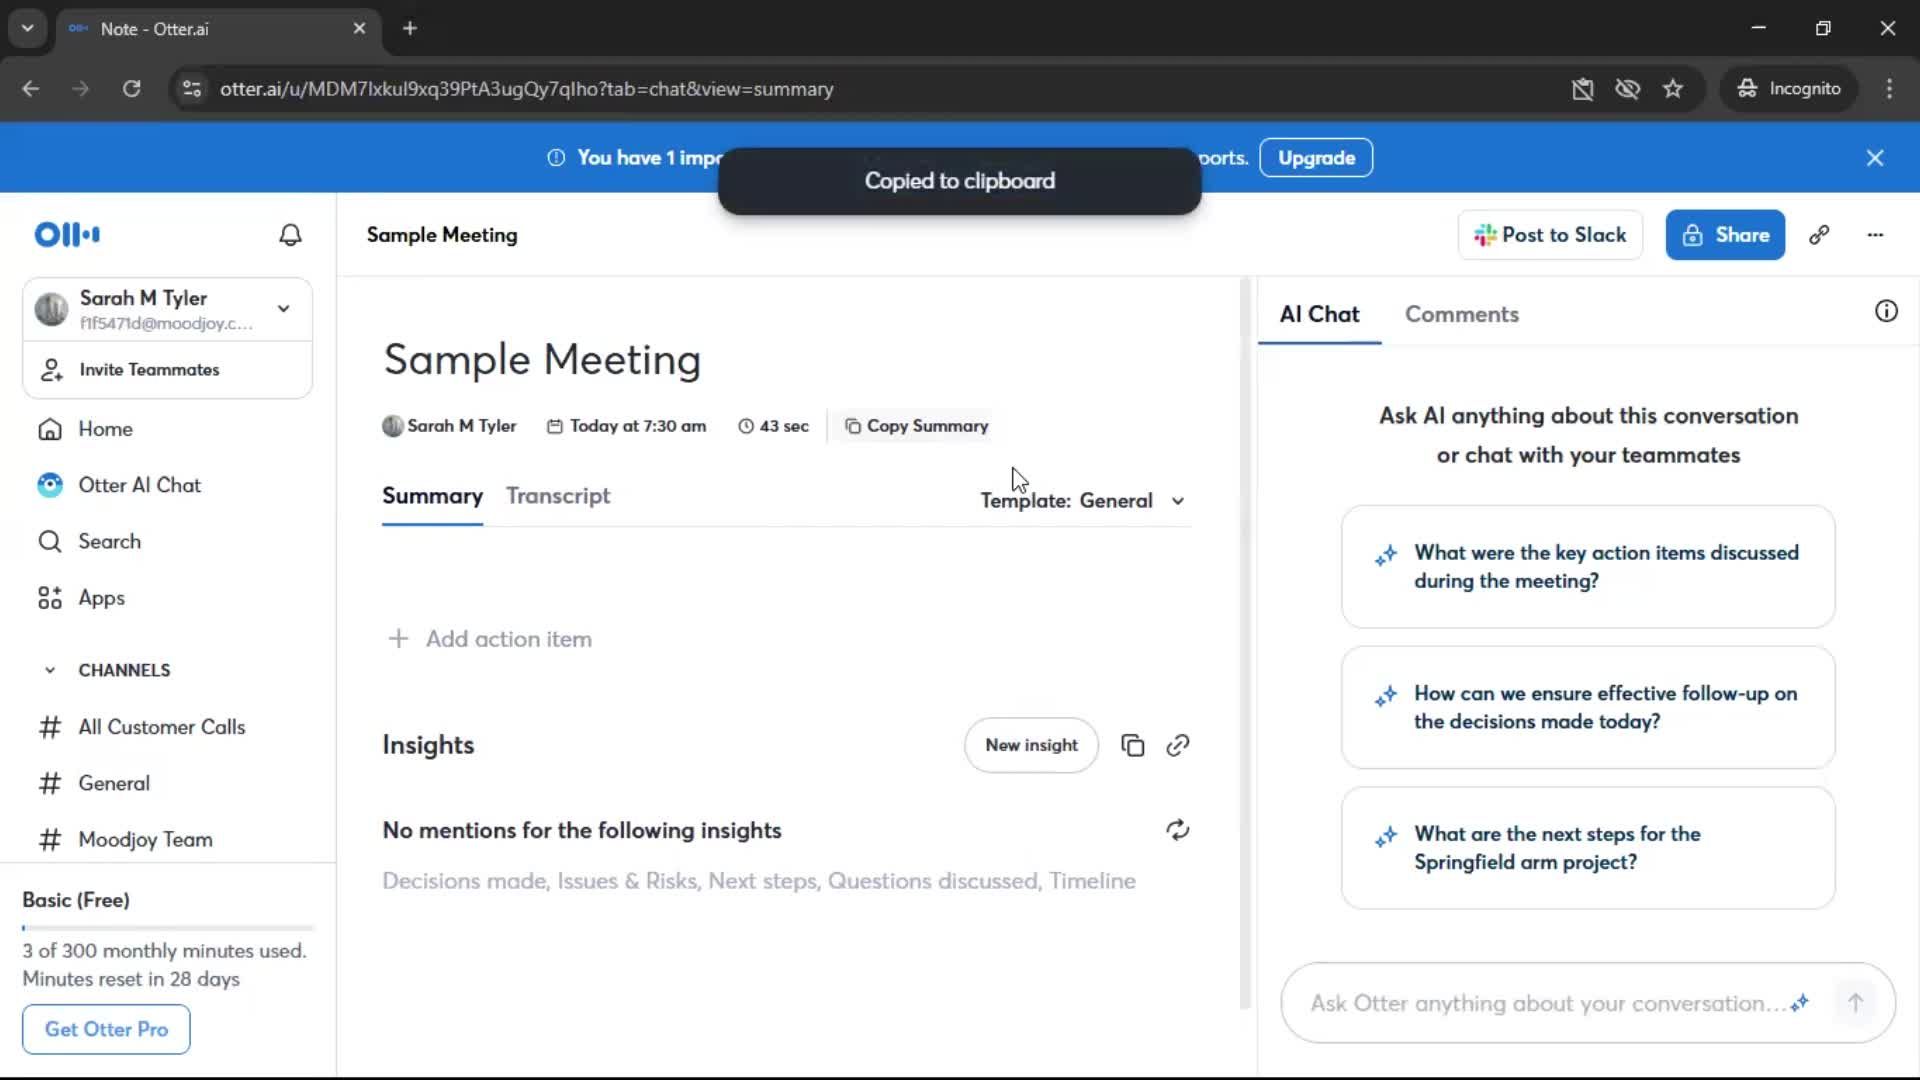The image size is (1920, 1080).
Task: Bookmark this page star icon
Action: [x=1673, y=89]
